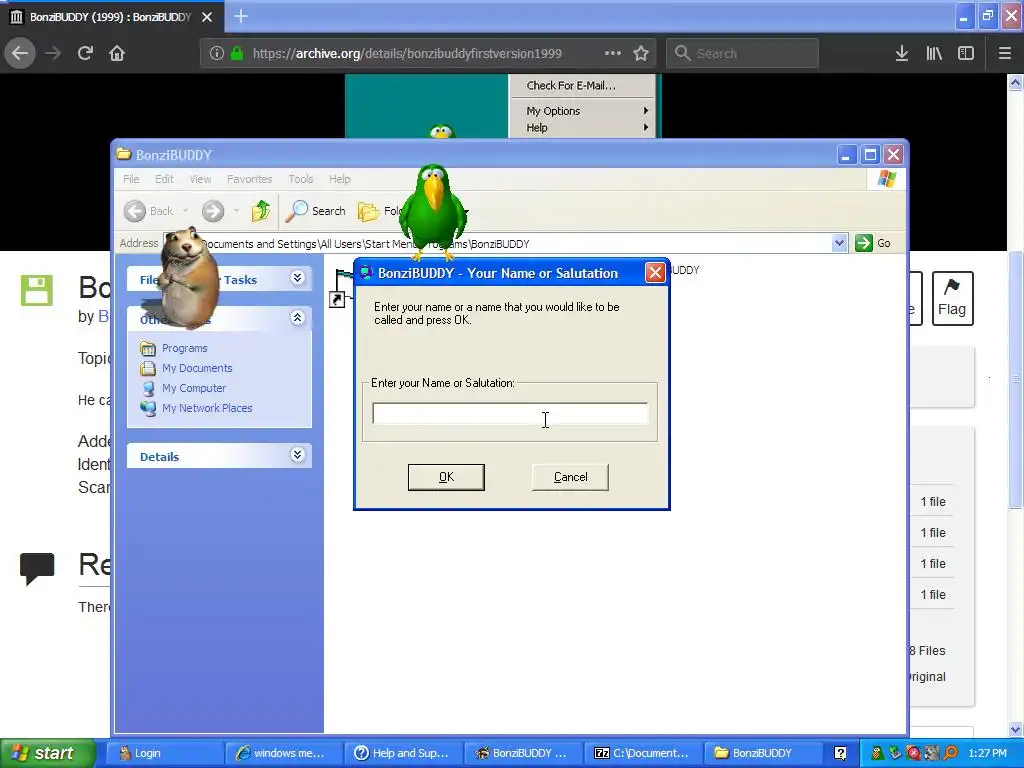1024x768 pixels.
Task: Click orange magnifier system tray icon
Action: click(950, 753)
